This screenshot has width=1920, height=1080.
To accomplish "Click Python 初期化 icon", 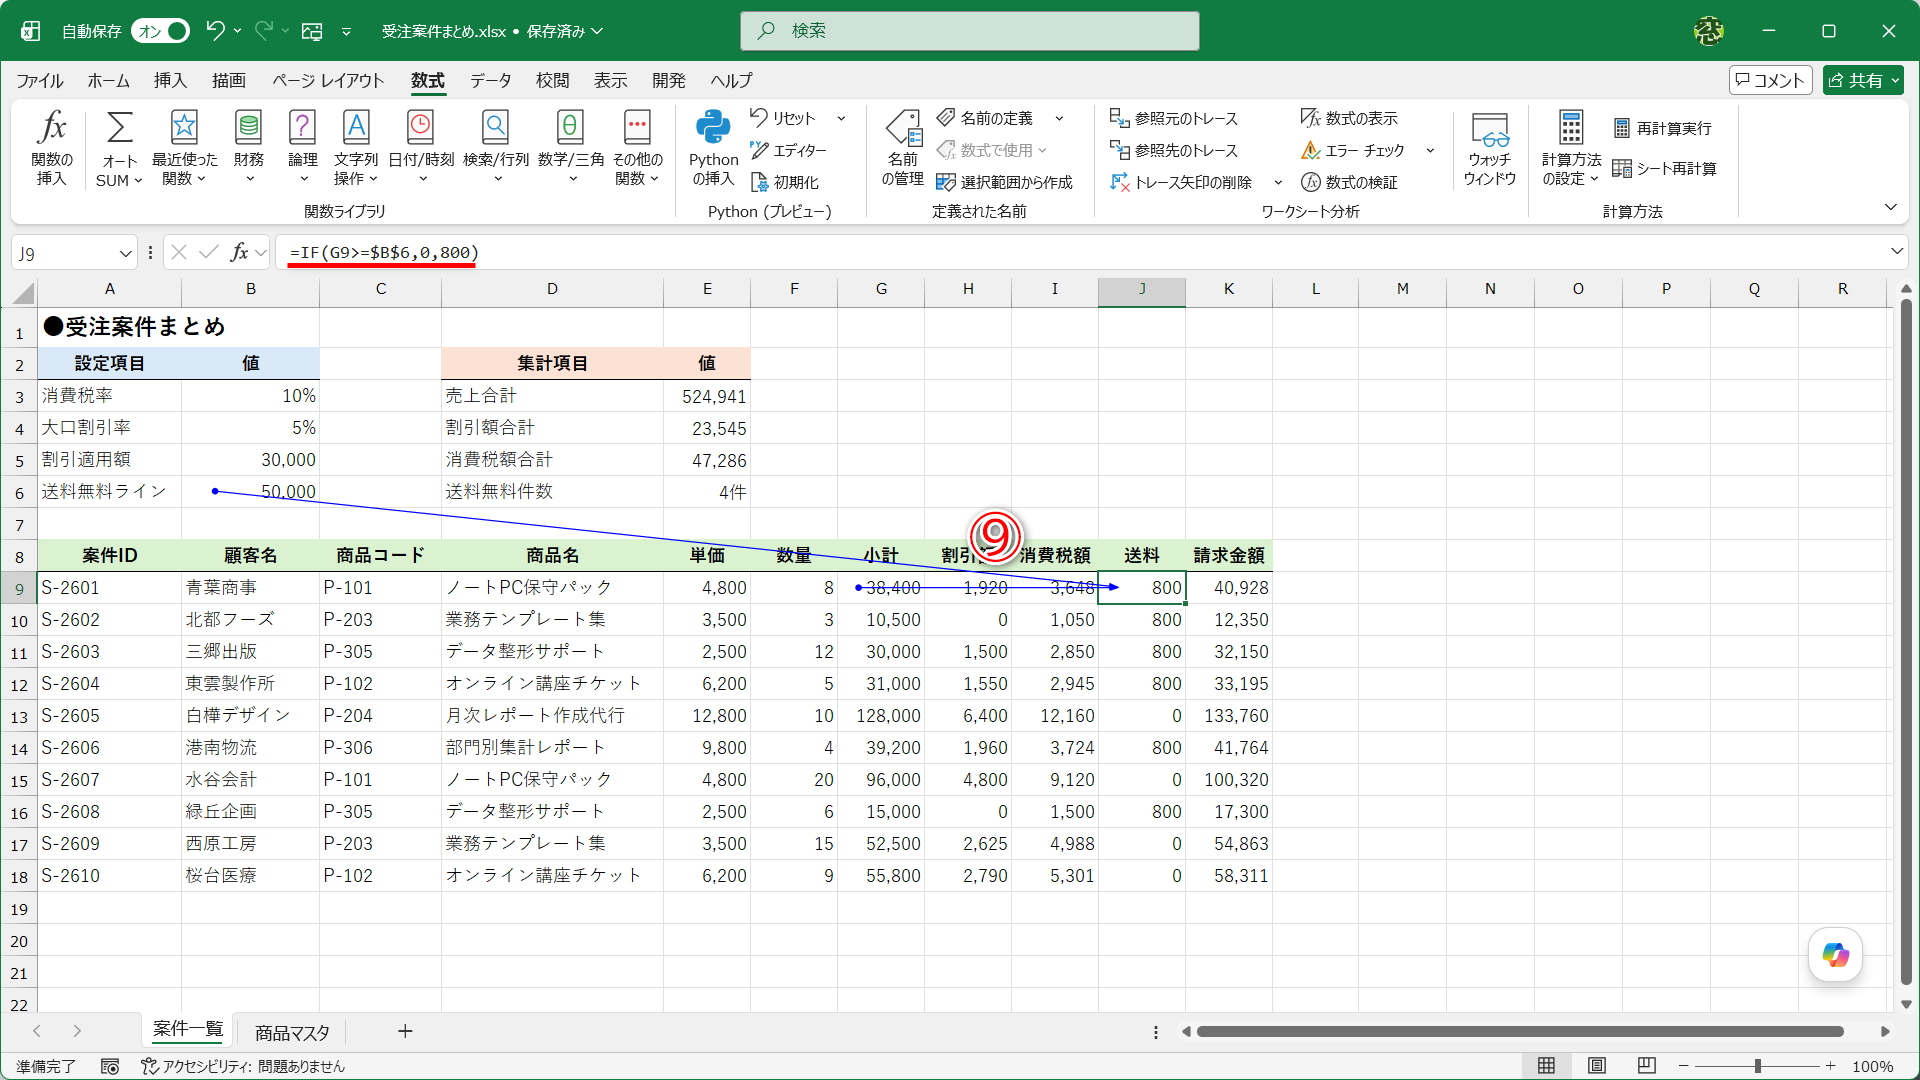I will click(759, 182).
